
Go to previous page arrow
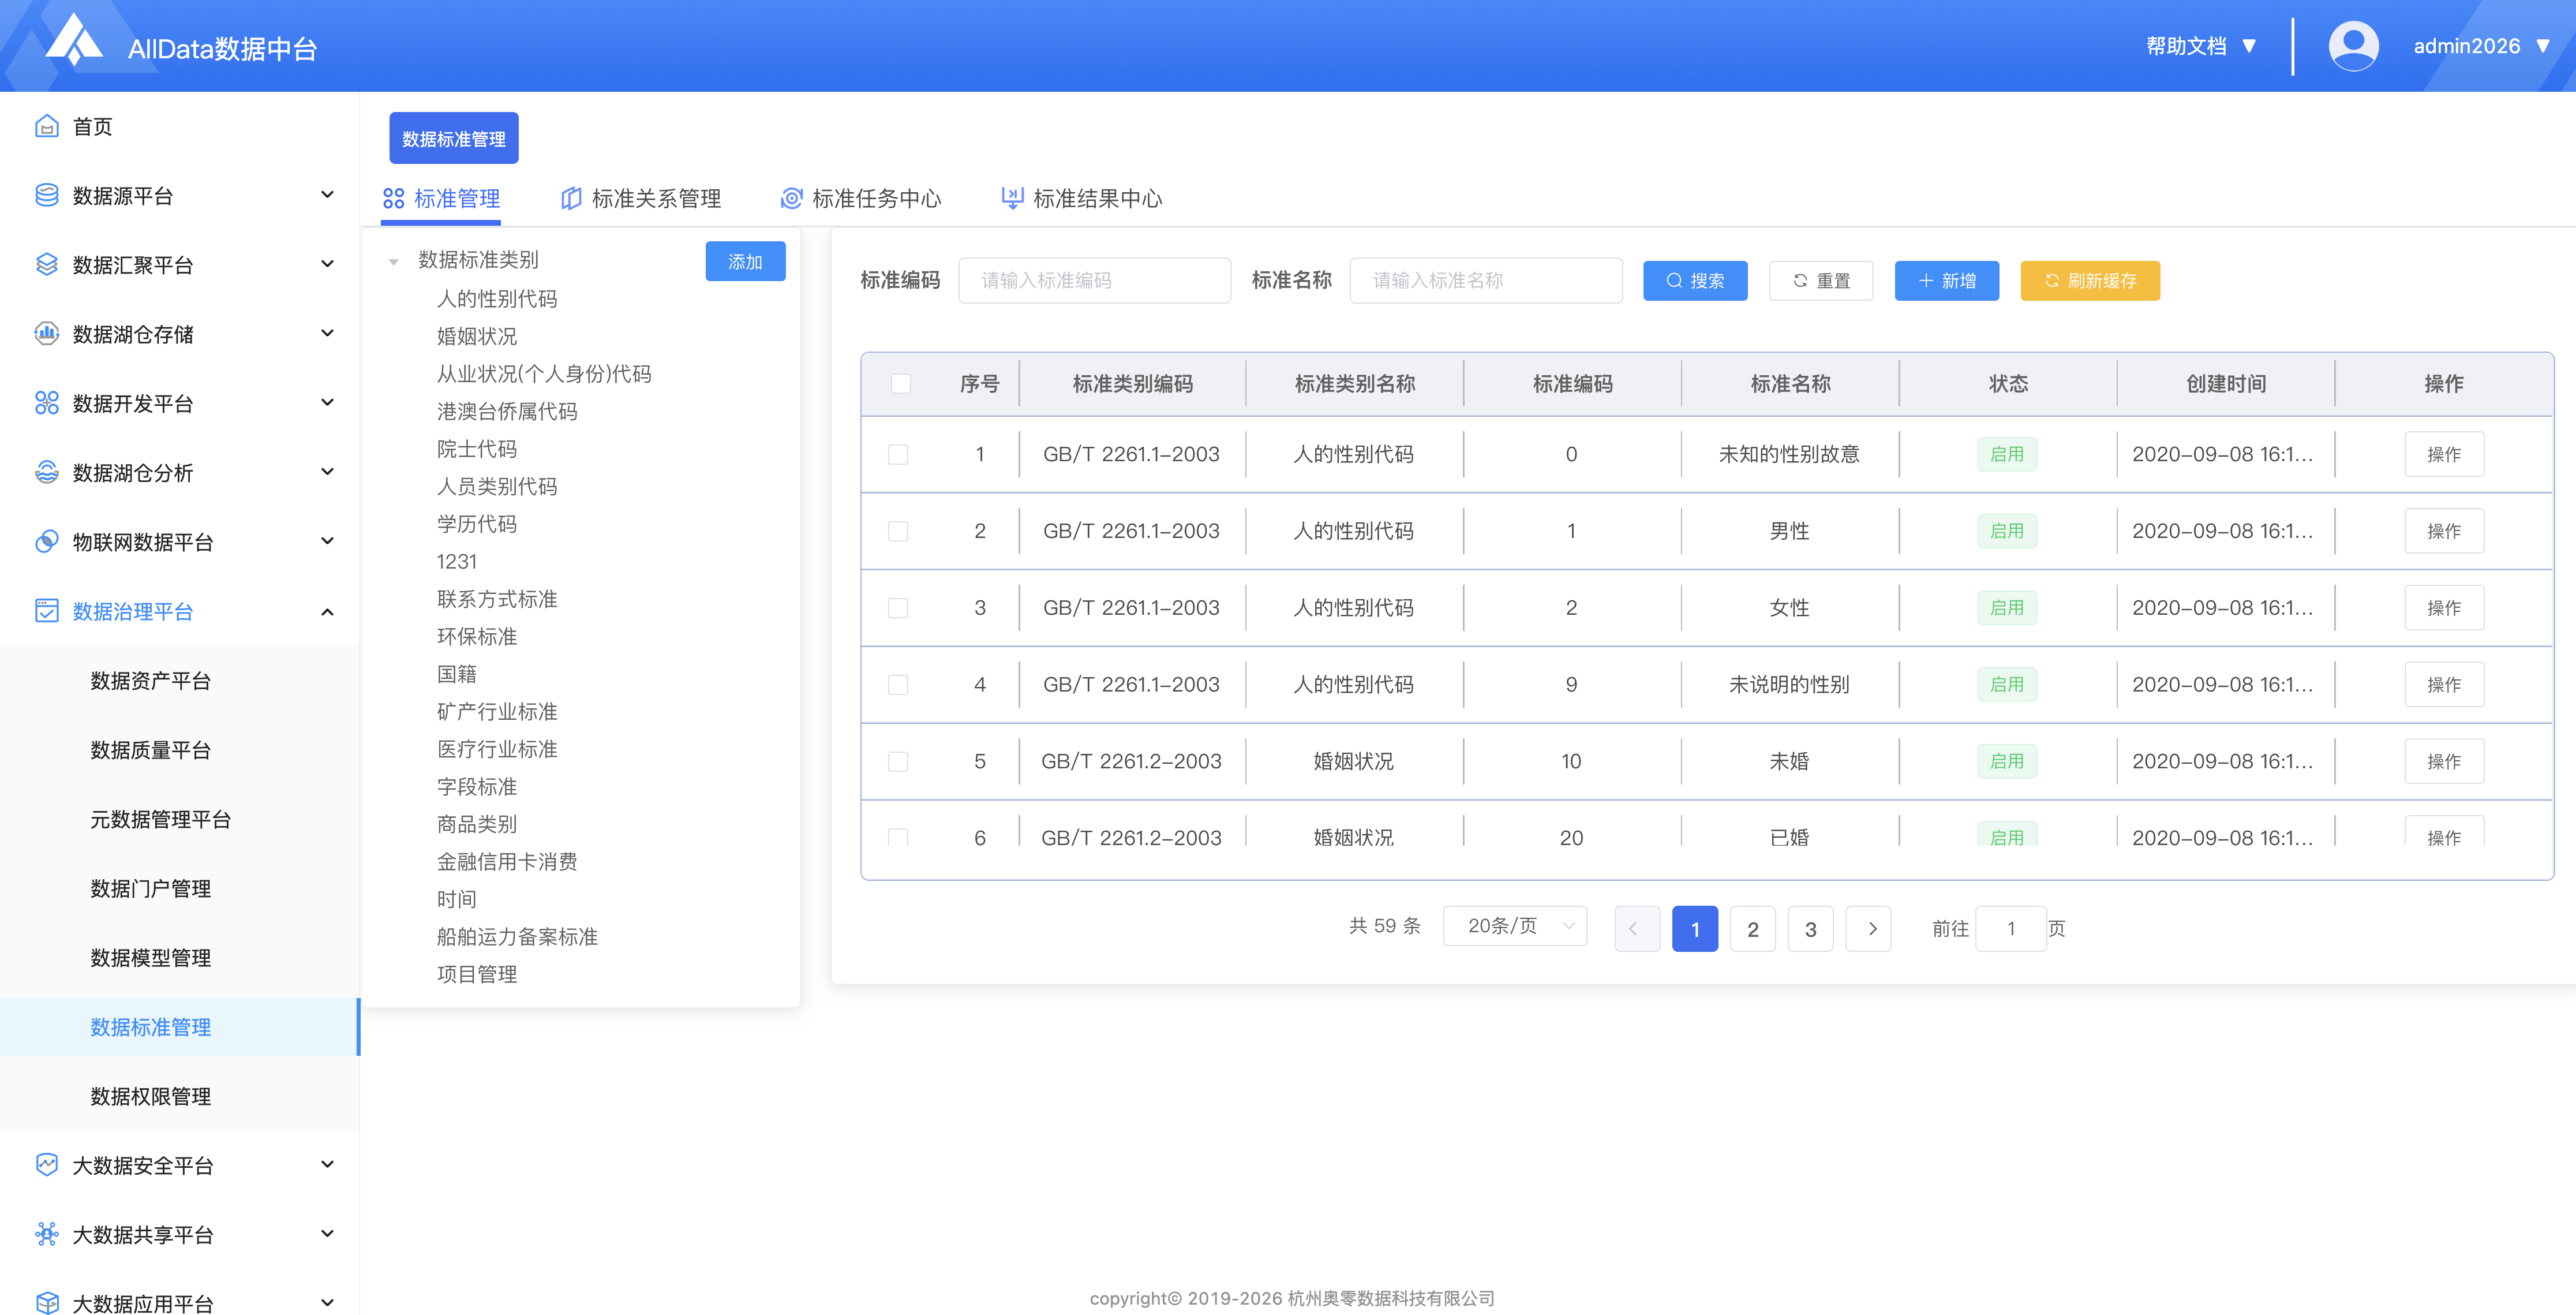1636,929
